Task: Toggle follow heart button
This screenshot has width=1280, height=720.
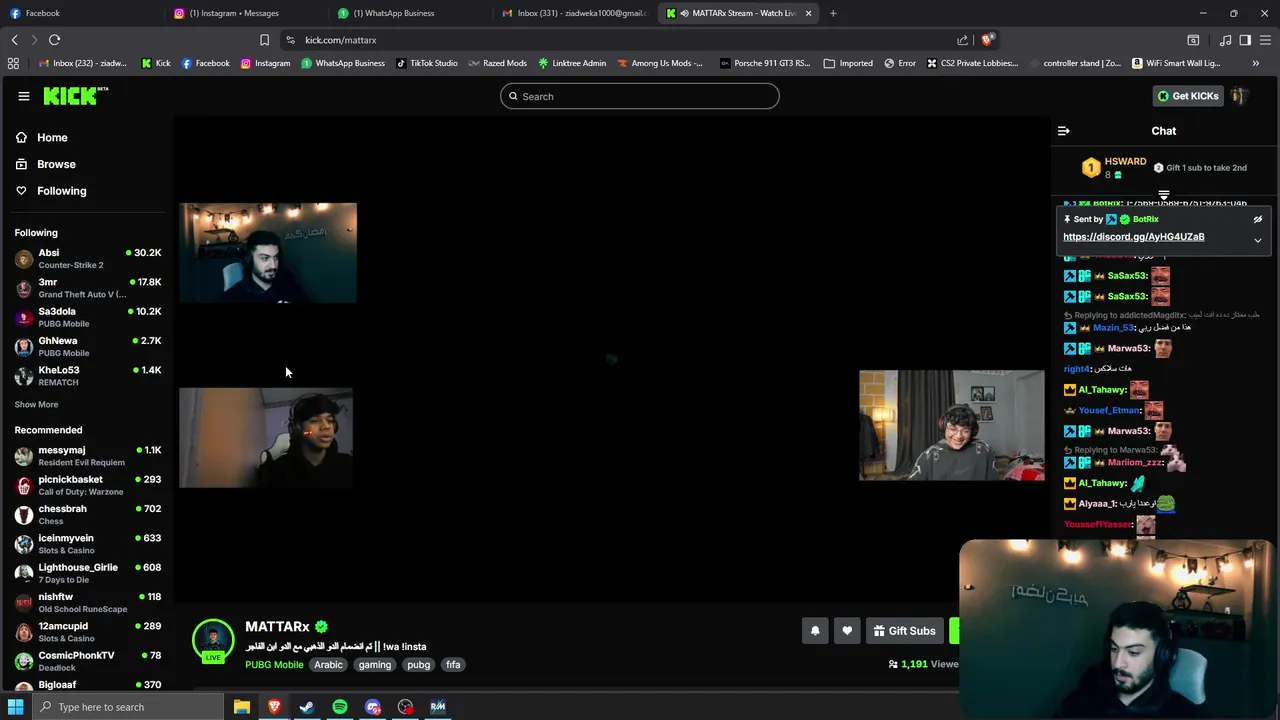Action: [847, 631]
